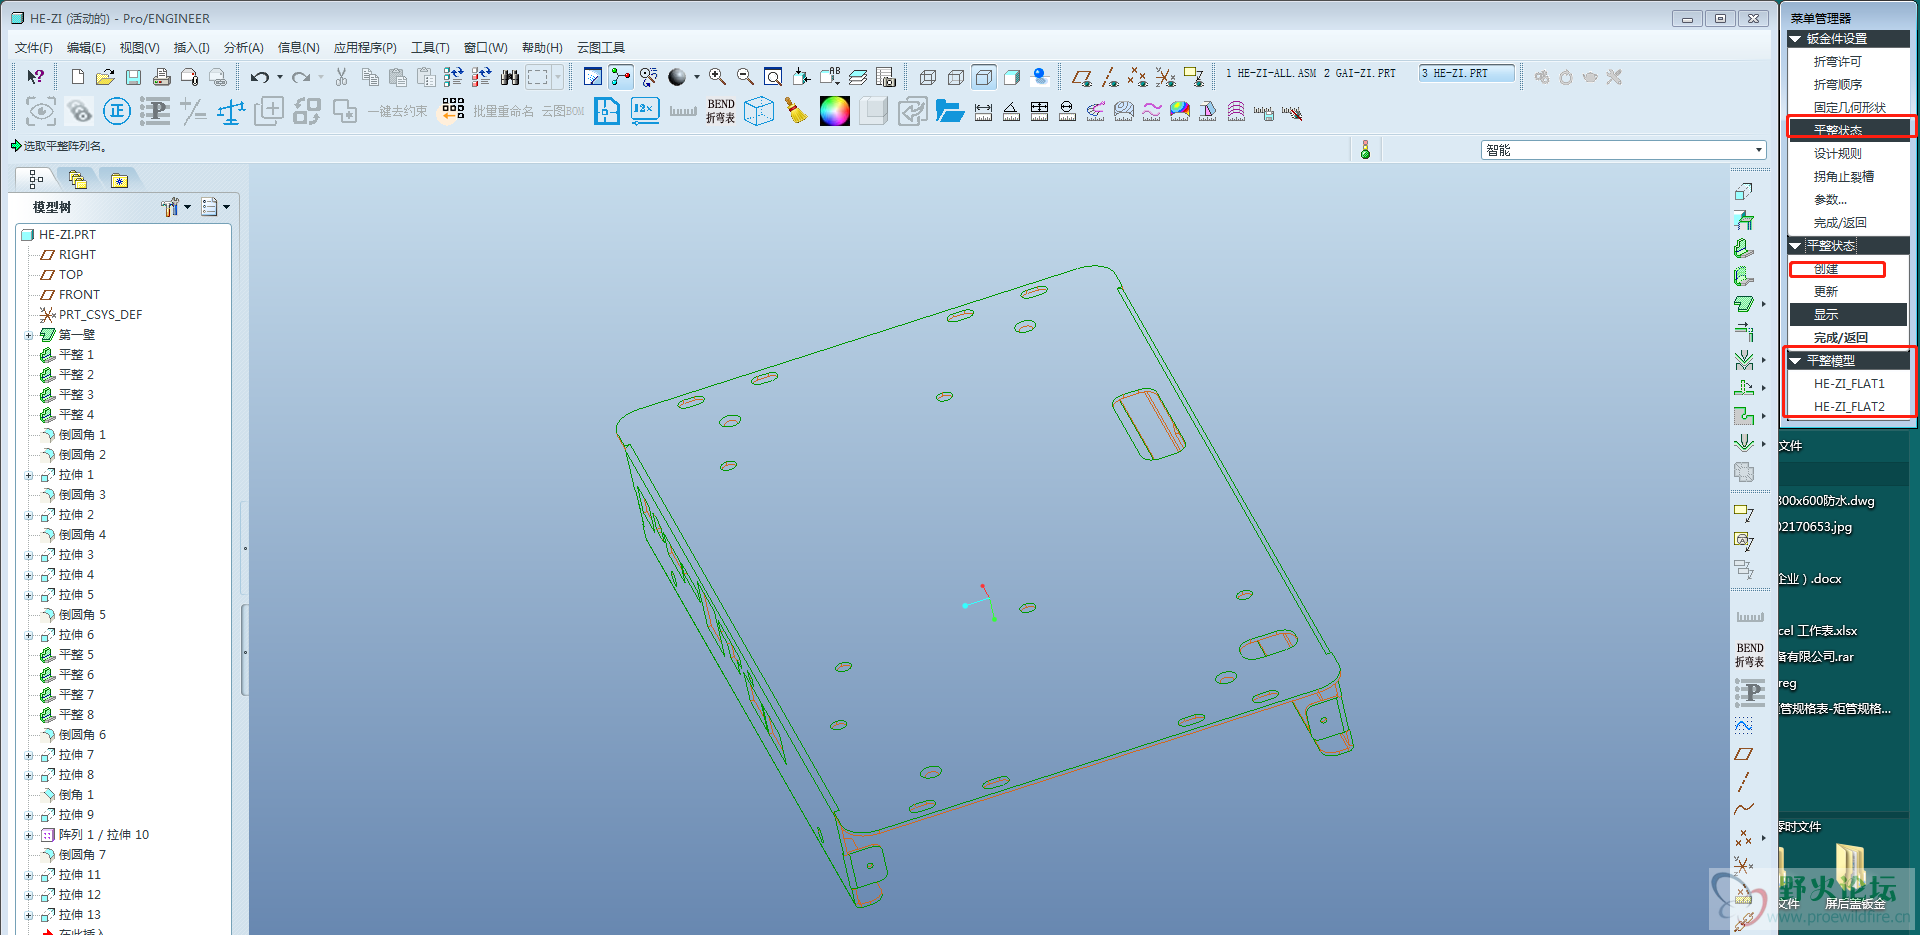
Task: Click the 正 circle icon
Action: pyautogui.click(x=117, y=111)
